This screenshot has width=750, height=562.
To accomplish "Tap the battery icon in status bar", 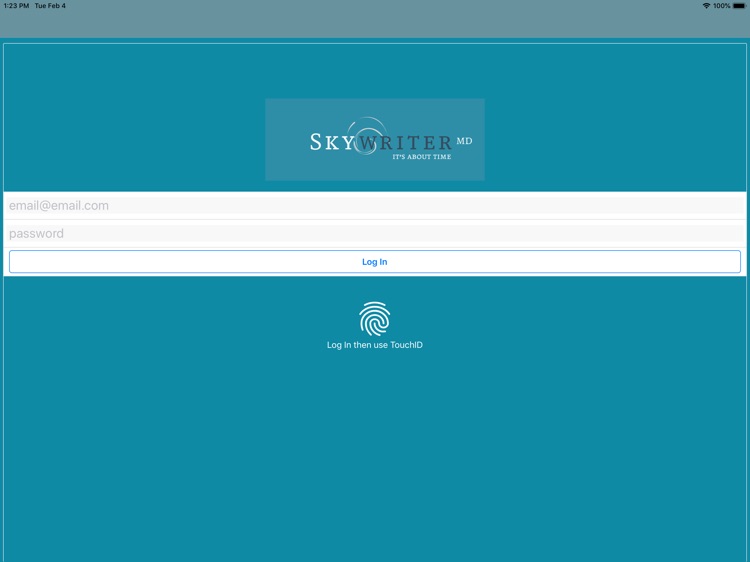I will coord(739,6).
